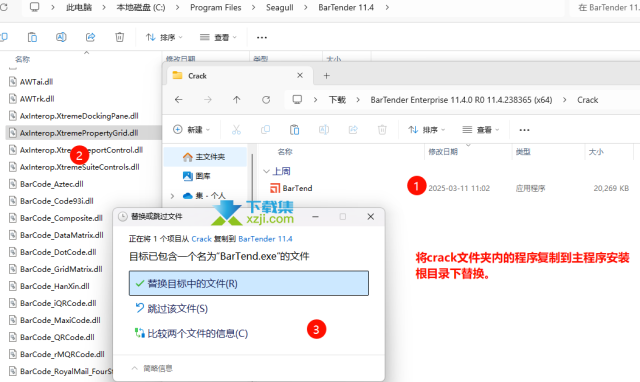640x382 pixels.
Task: Click the rename icon in BarTender 11.4 window toolbar
Action: point(61,37)
